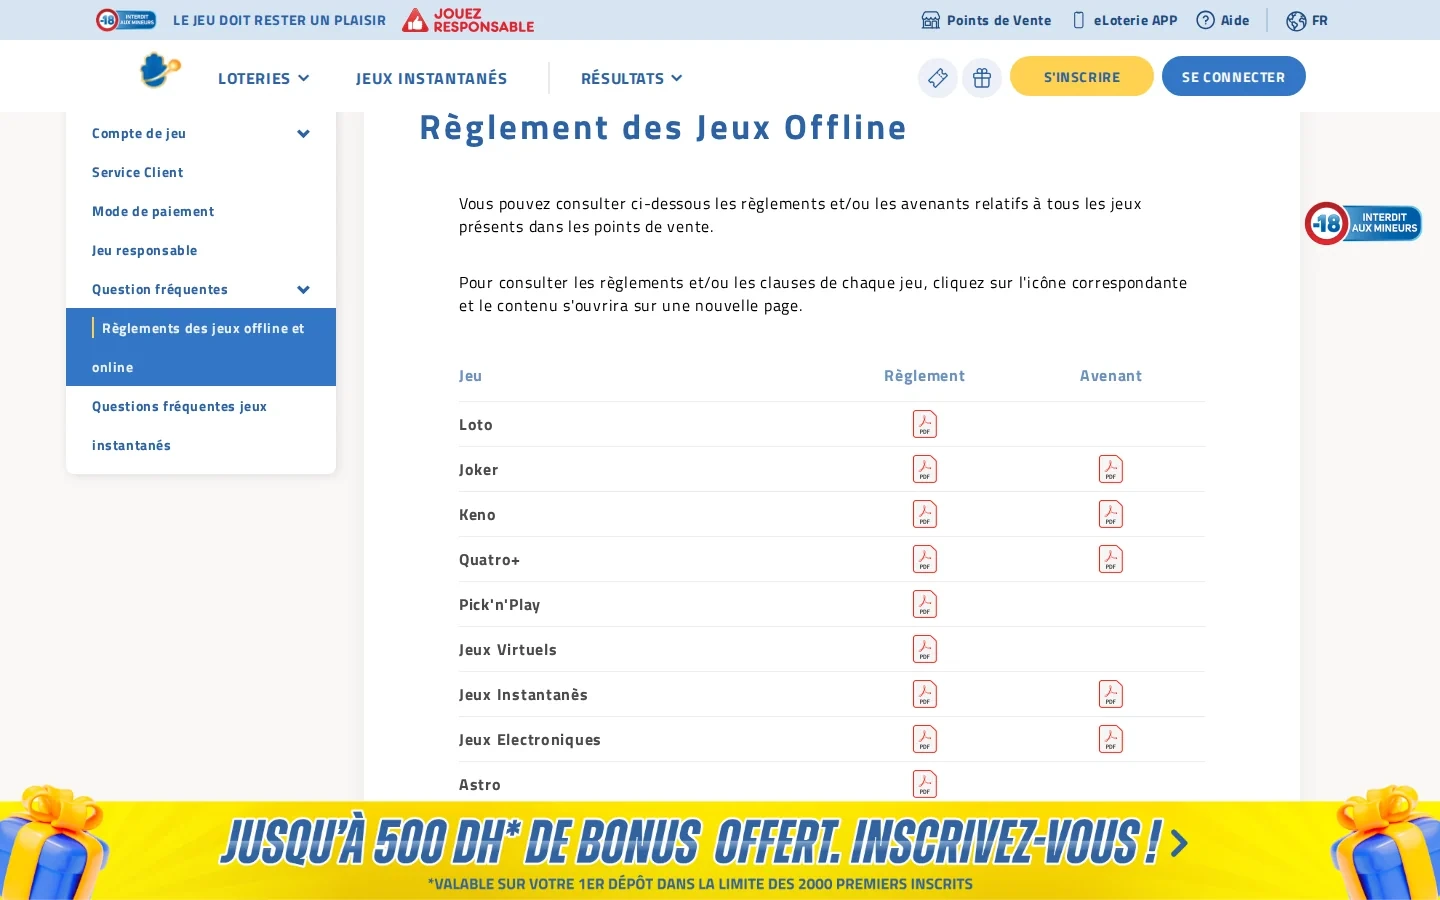1440x900 pixels.
Task: Expand the Compte de jeu sidebar chevron
Action: tap(303, 133)
